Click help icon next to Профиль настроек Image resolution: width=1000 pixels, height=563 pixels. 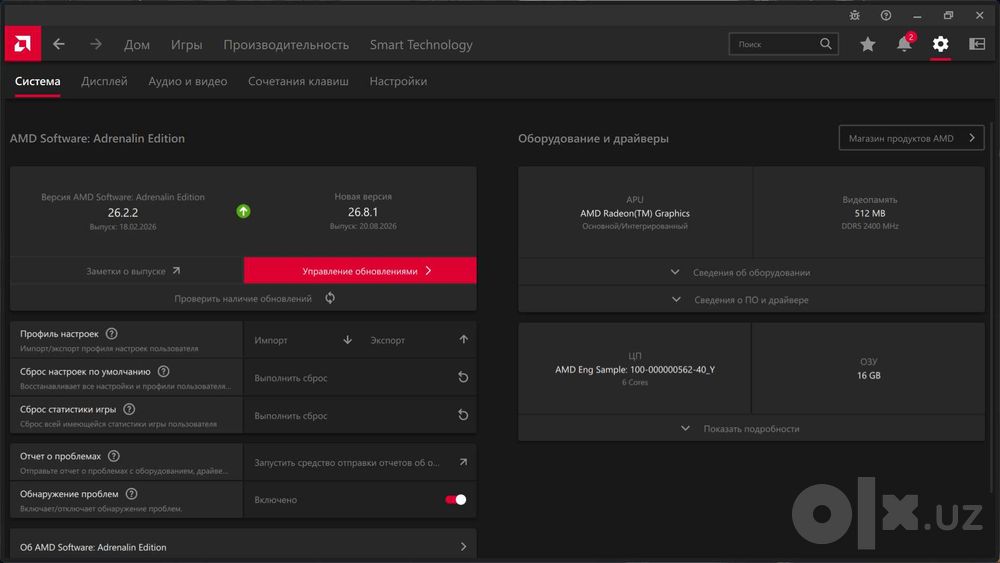click(112, 333)
